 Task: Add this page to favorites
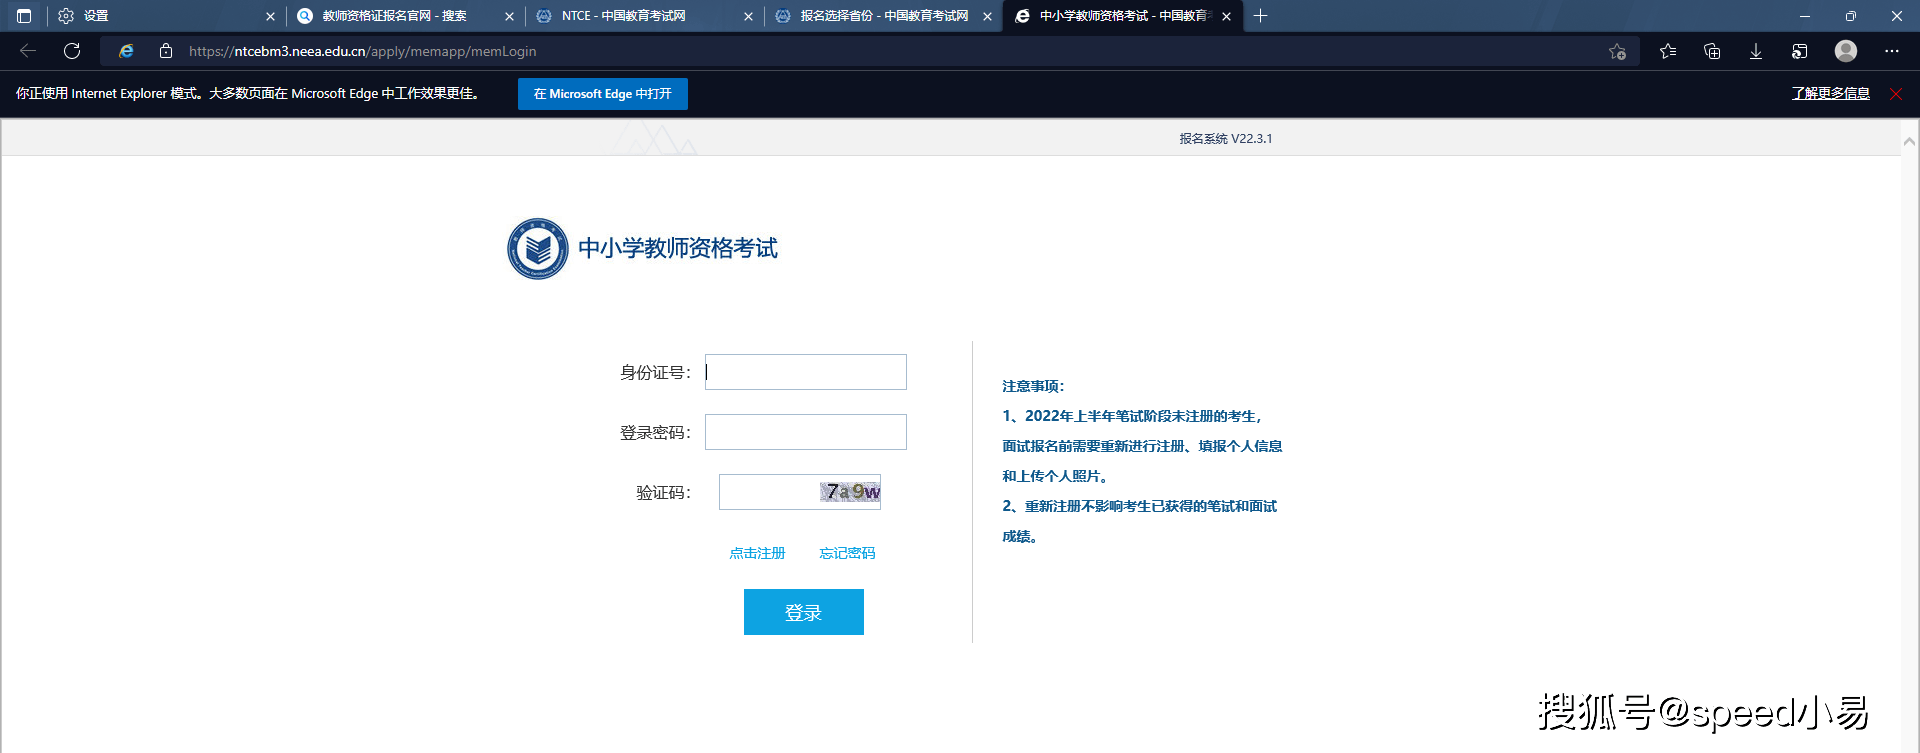coord(1617,52)
